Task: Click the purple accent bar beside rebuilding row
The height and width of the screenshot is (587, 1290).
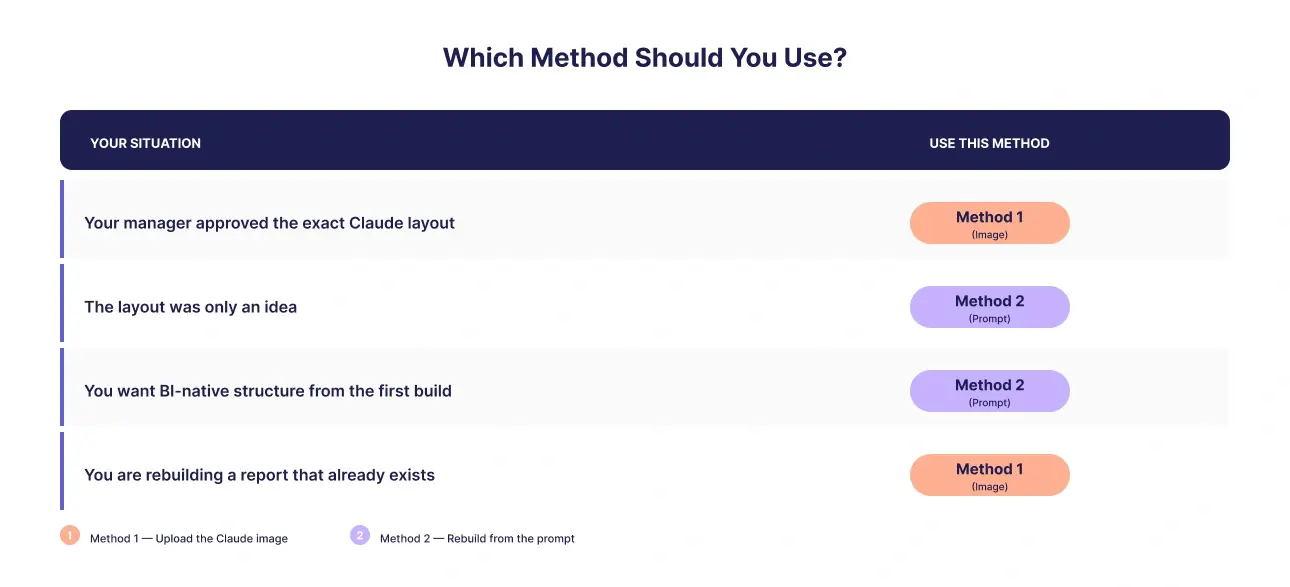Action: pos(62,471)
